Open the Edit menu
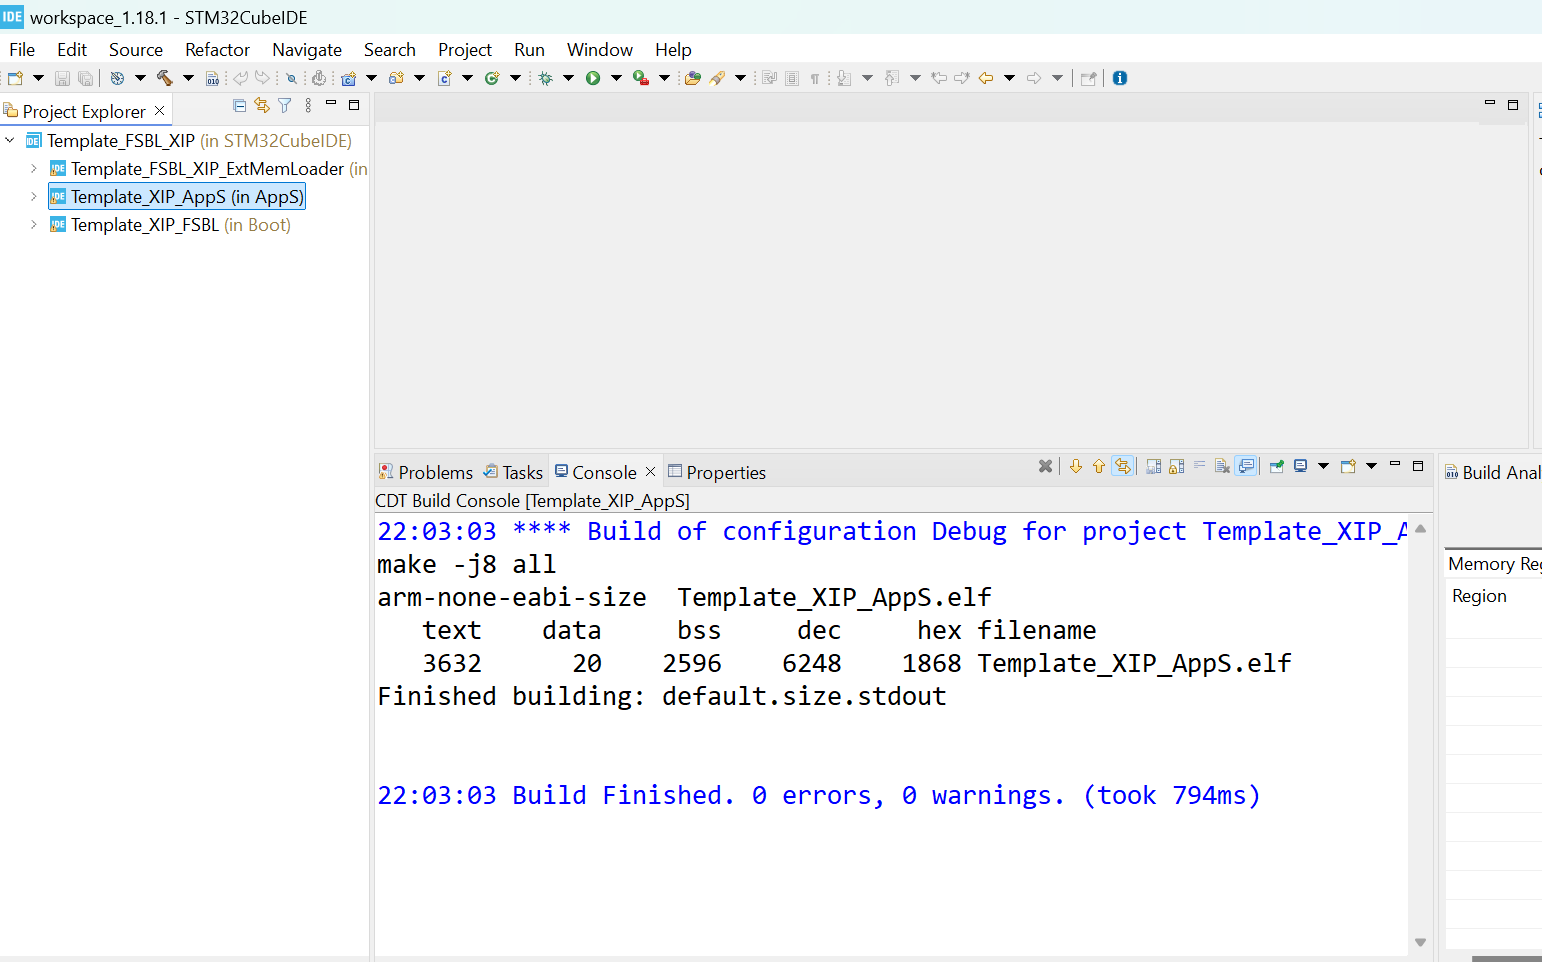Image resolution: width=1542 pixels, height=962 pixels. pos(72,50)
